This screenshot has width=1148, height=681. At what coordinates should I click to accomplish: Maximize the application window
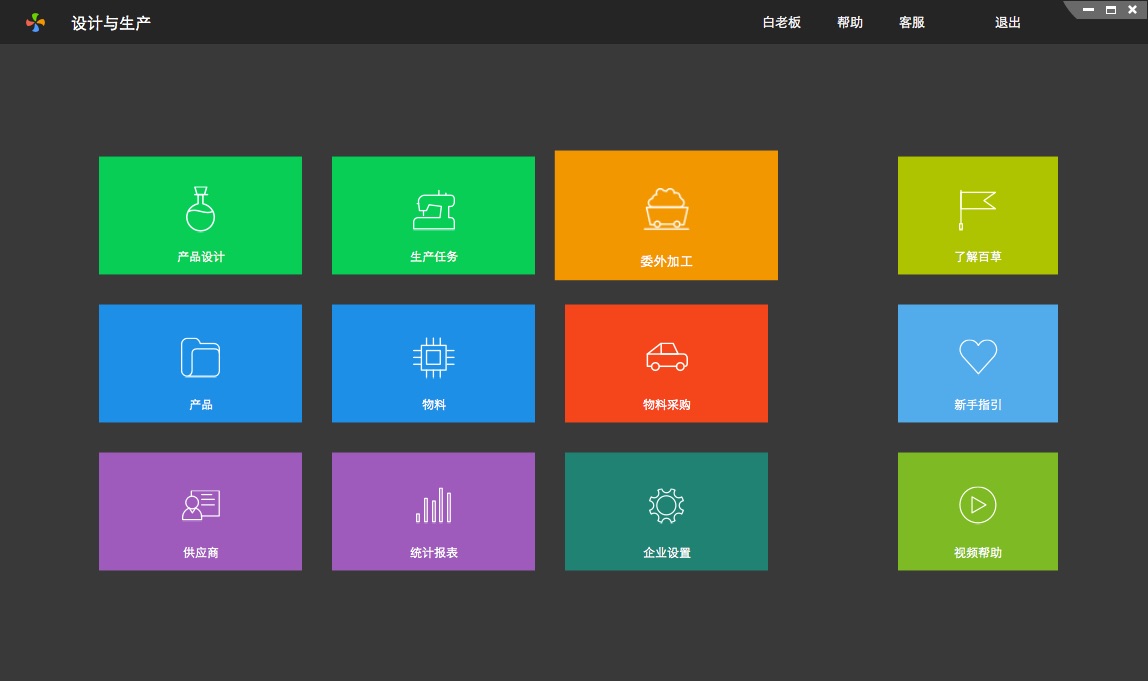coord(1110,10)
